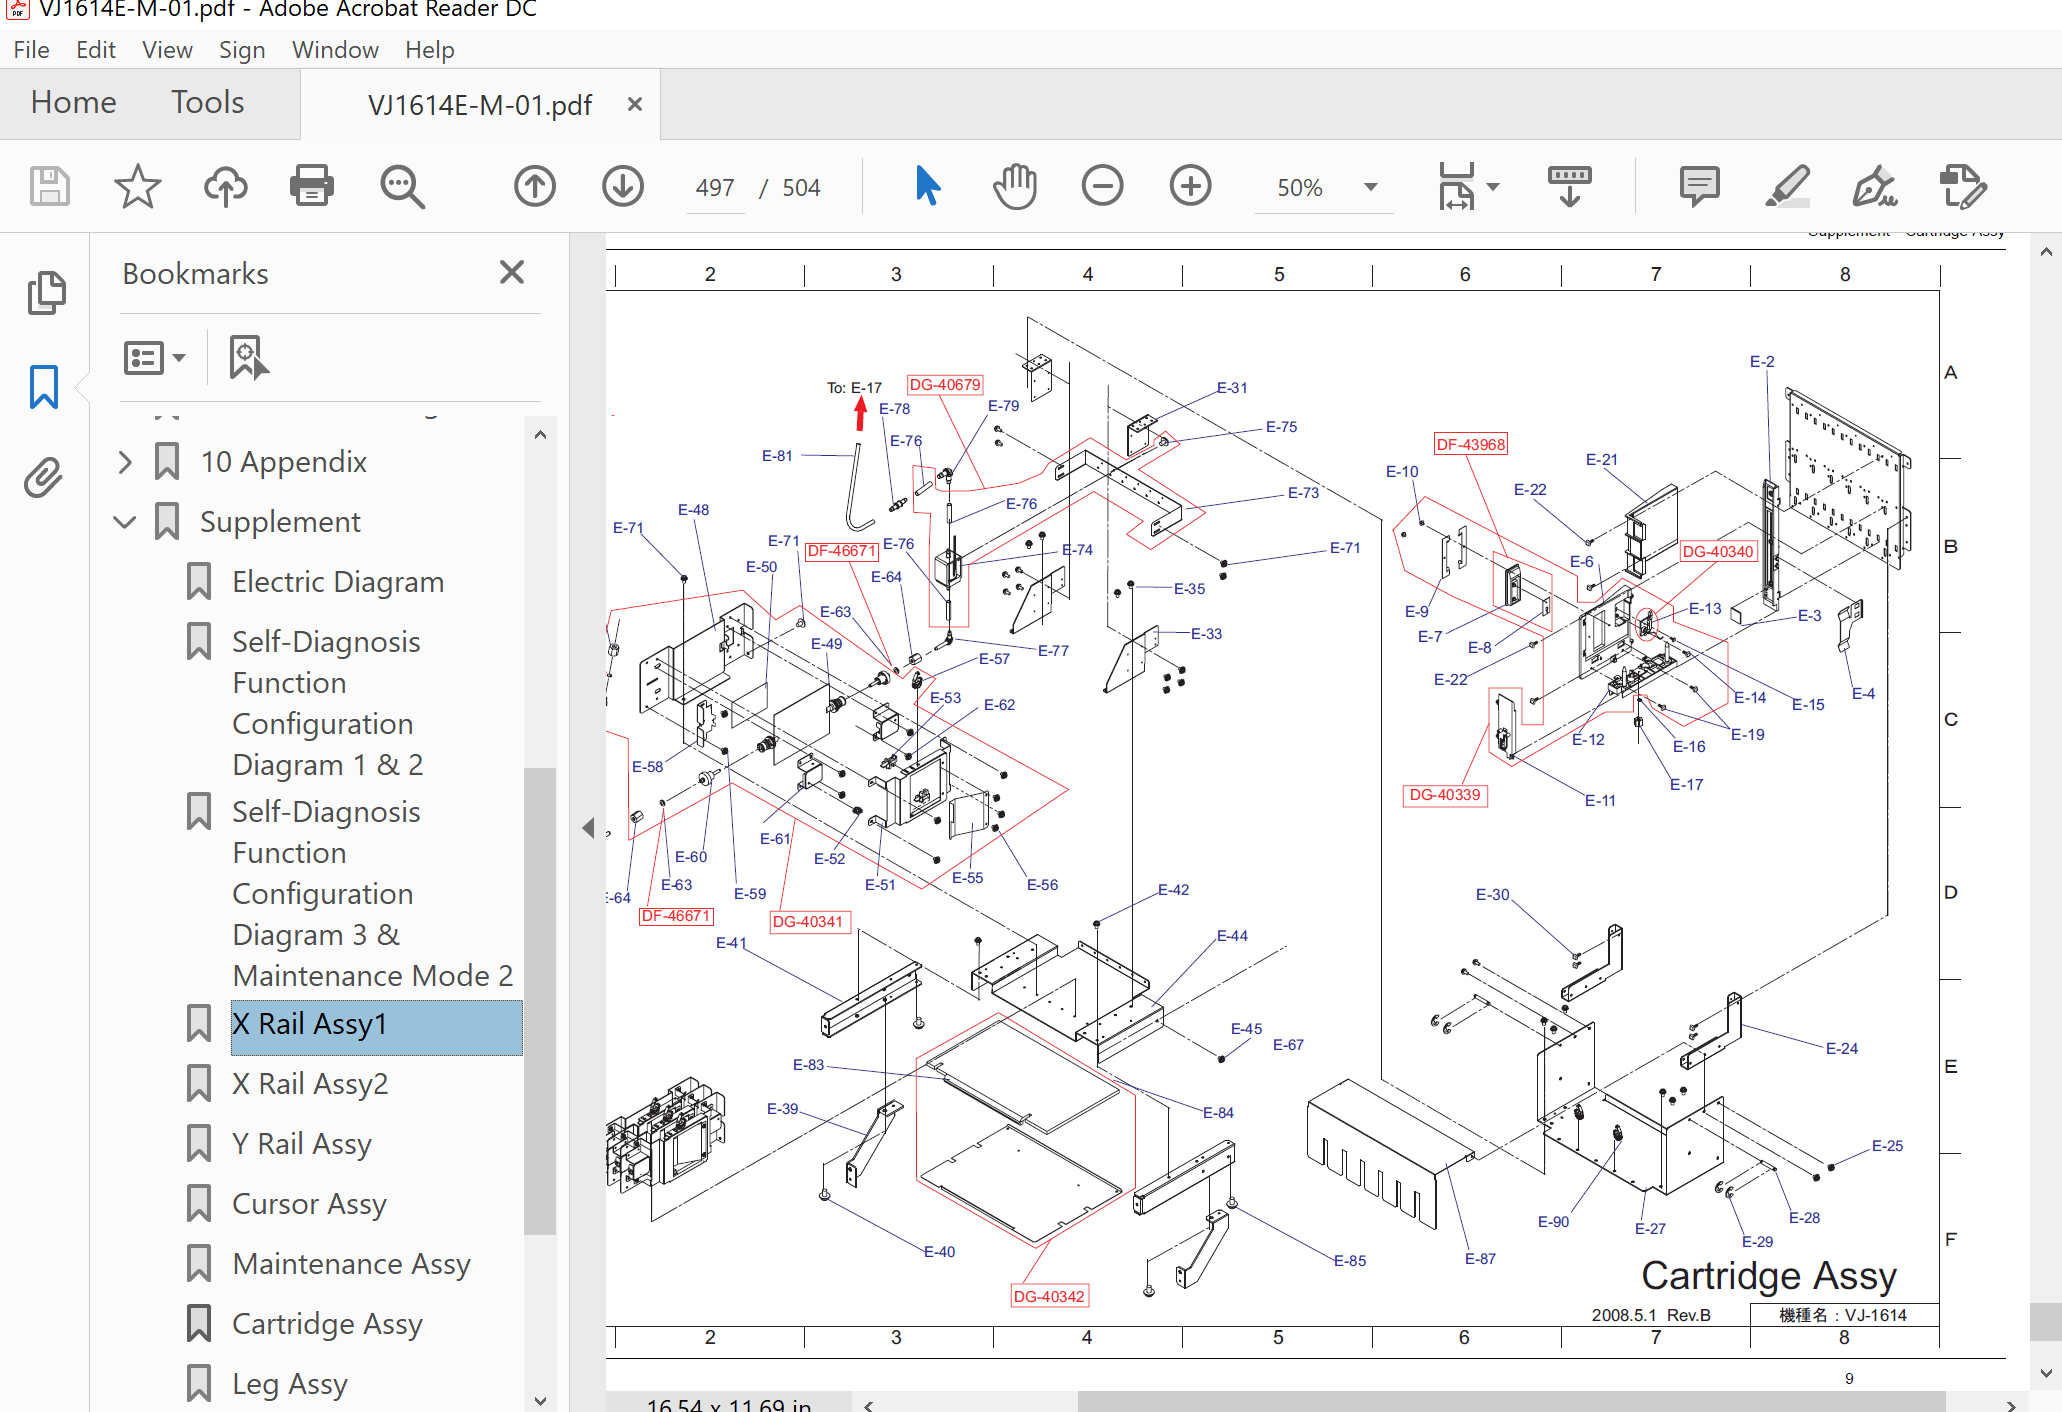The width and height of the screenshot is (2062, 1412).
Task: Open the File menu
Action: pos(31,50)
